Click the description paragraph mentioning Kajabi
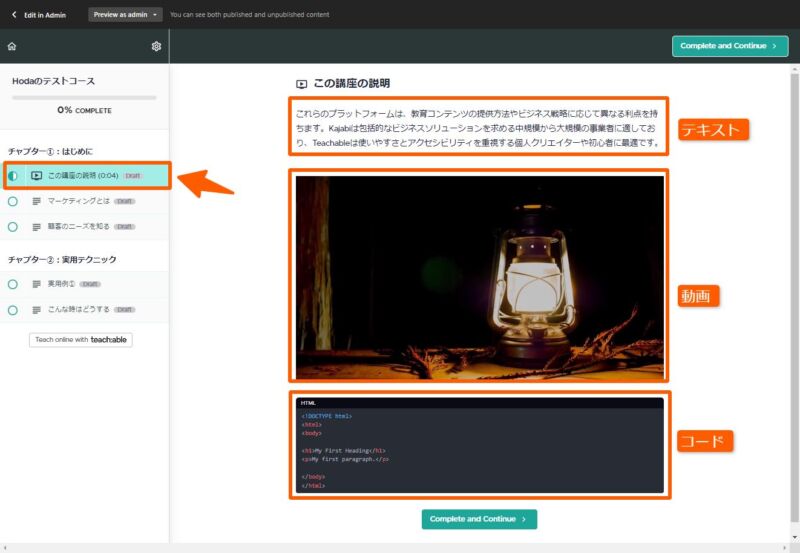Image resolution: width=800 pixels, height=553 pixels. [478, 128]
